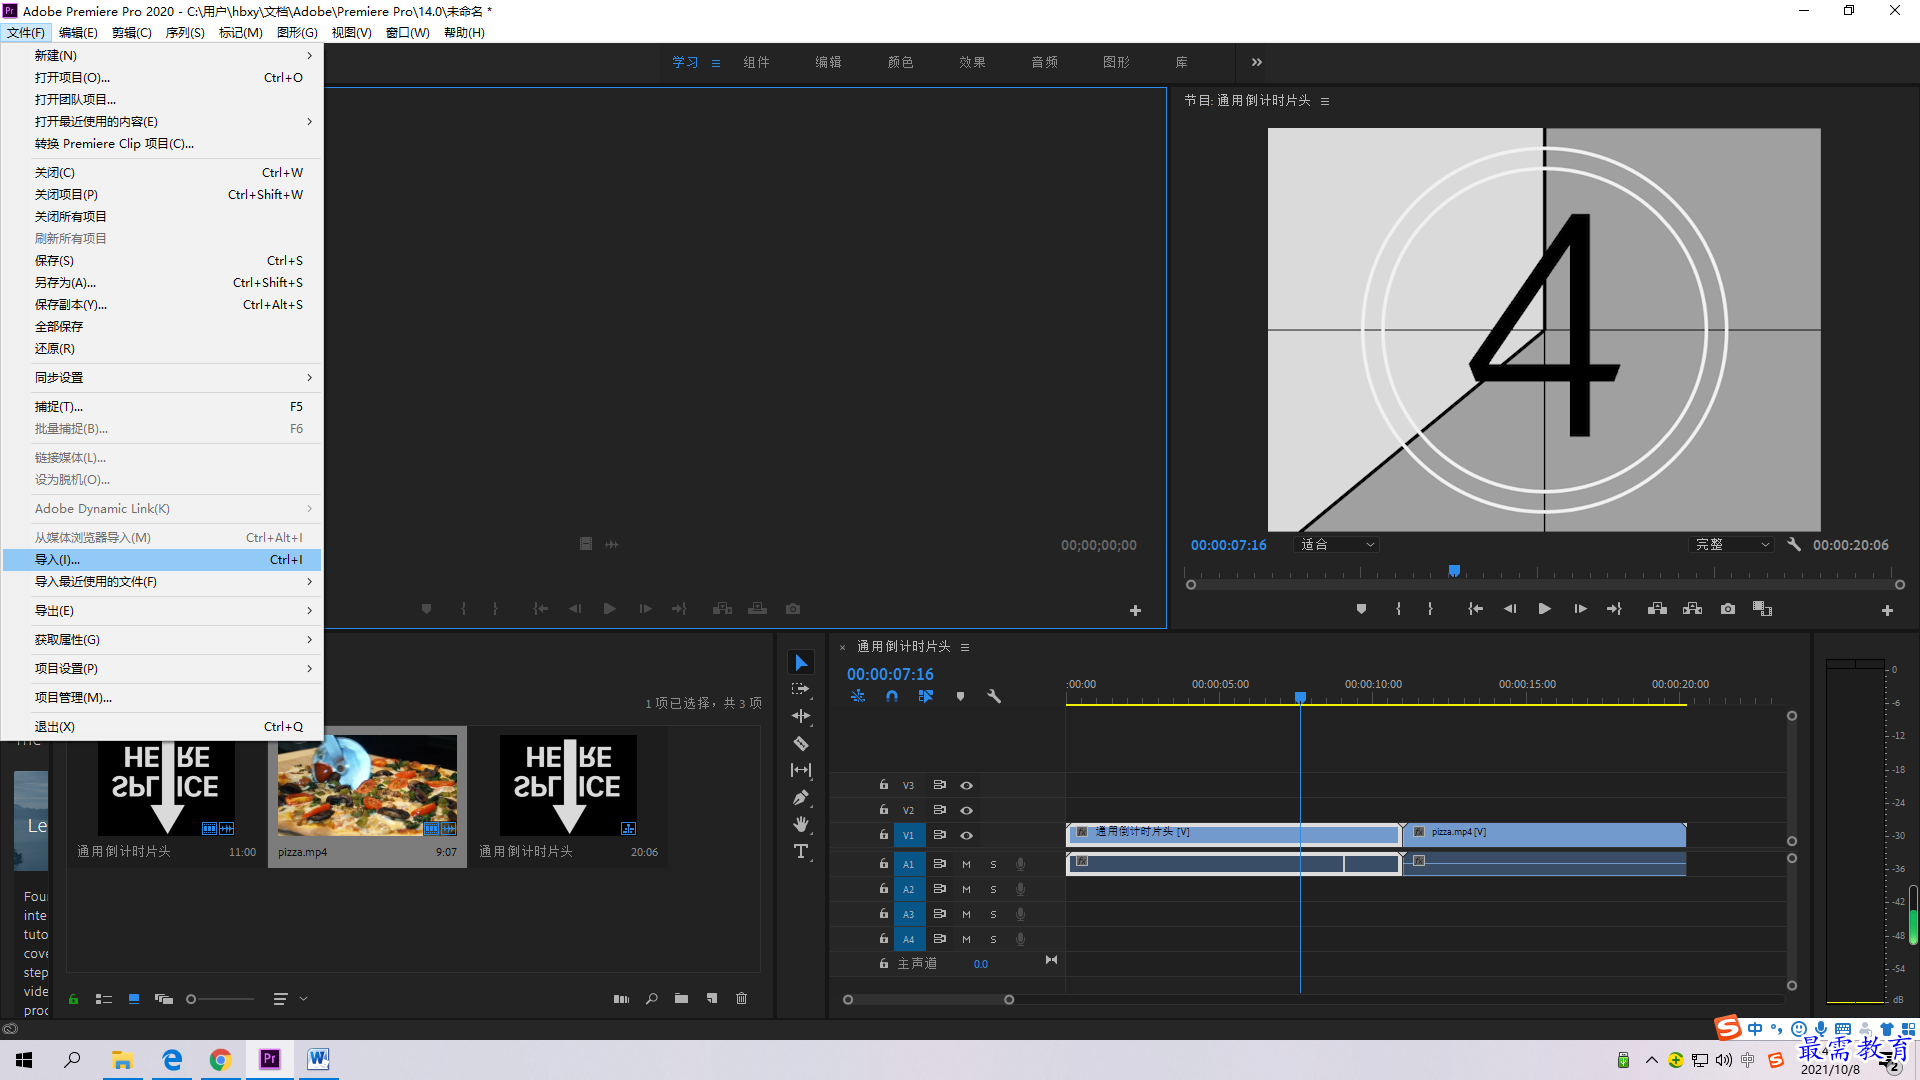Select the pizza.mp4 thumbnail
1920x1080 pixels.
coord(367,786)
